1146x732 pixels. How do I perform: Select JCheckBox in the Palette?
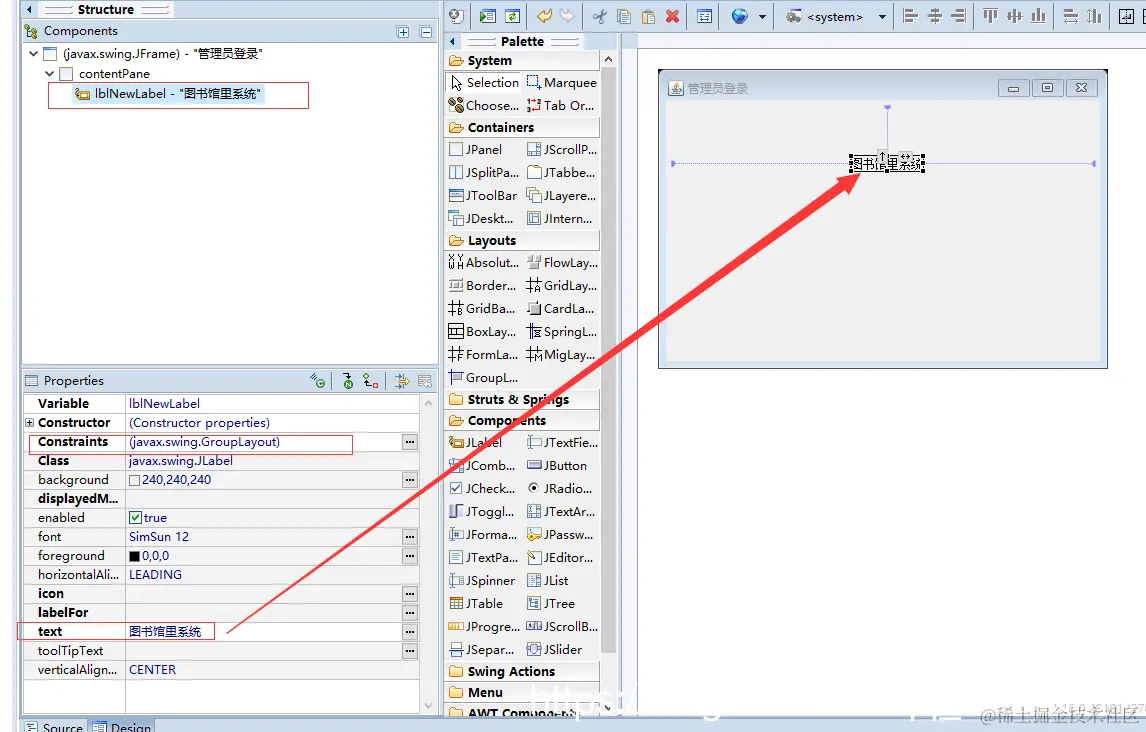482,488
